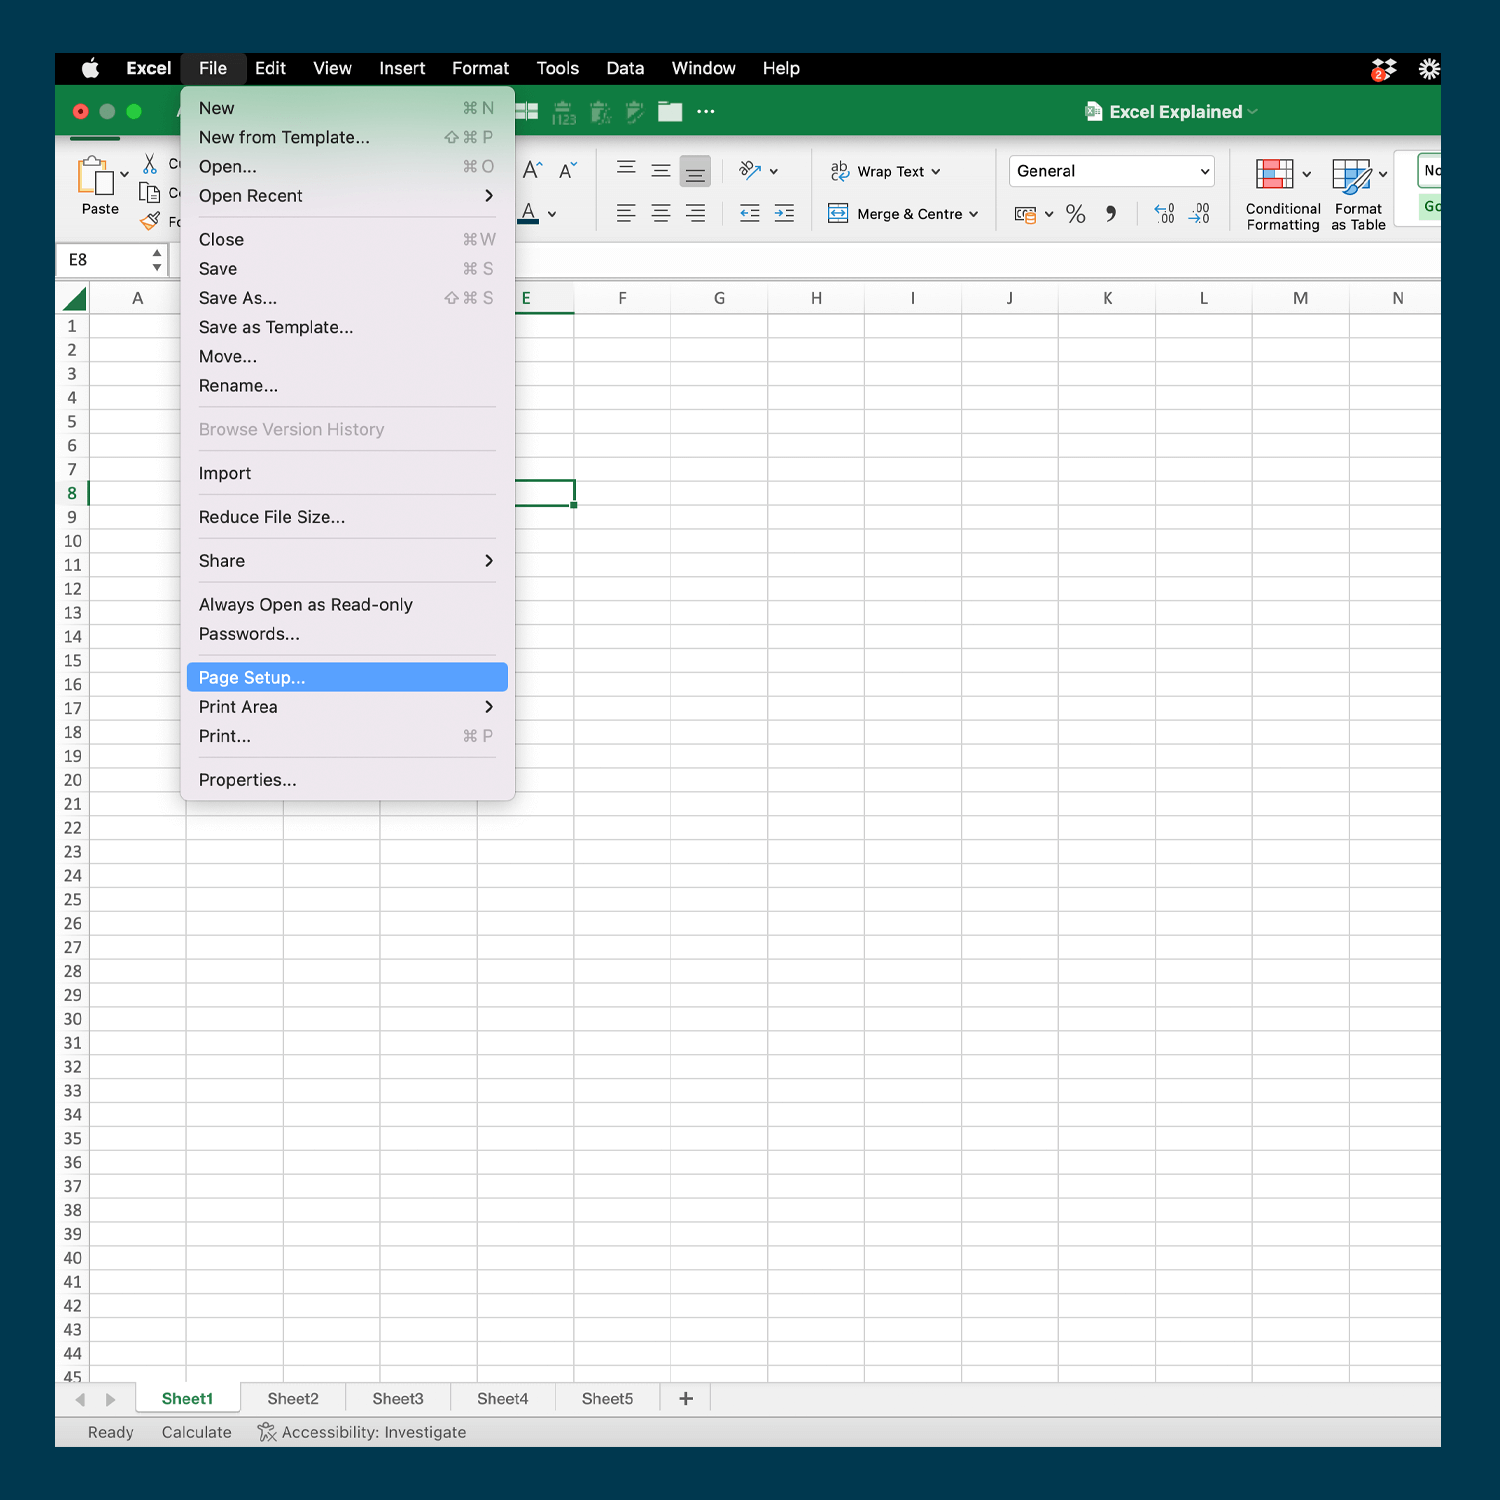Click the Format as Table icon
Image resolution: width=1500 pixels, height=1500 pixels.
[x=1352, y=175]
